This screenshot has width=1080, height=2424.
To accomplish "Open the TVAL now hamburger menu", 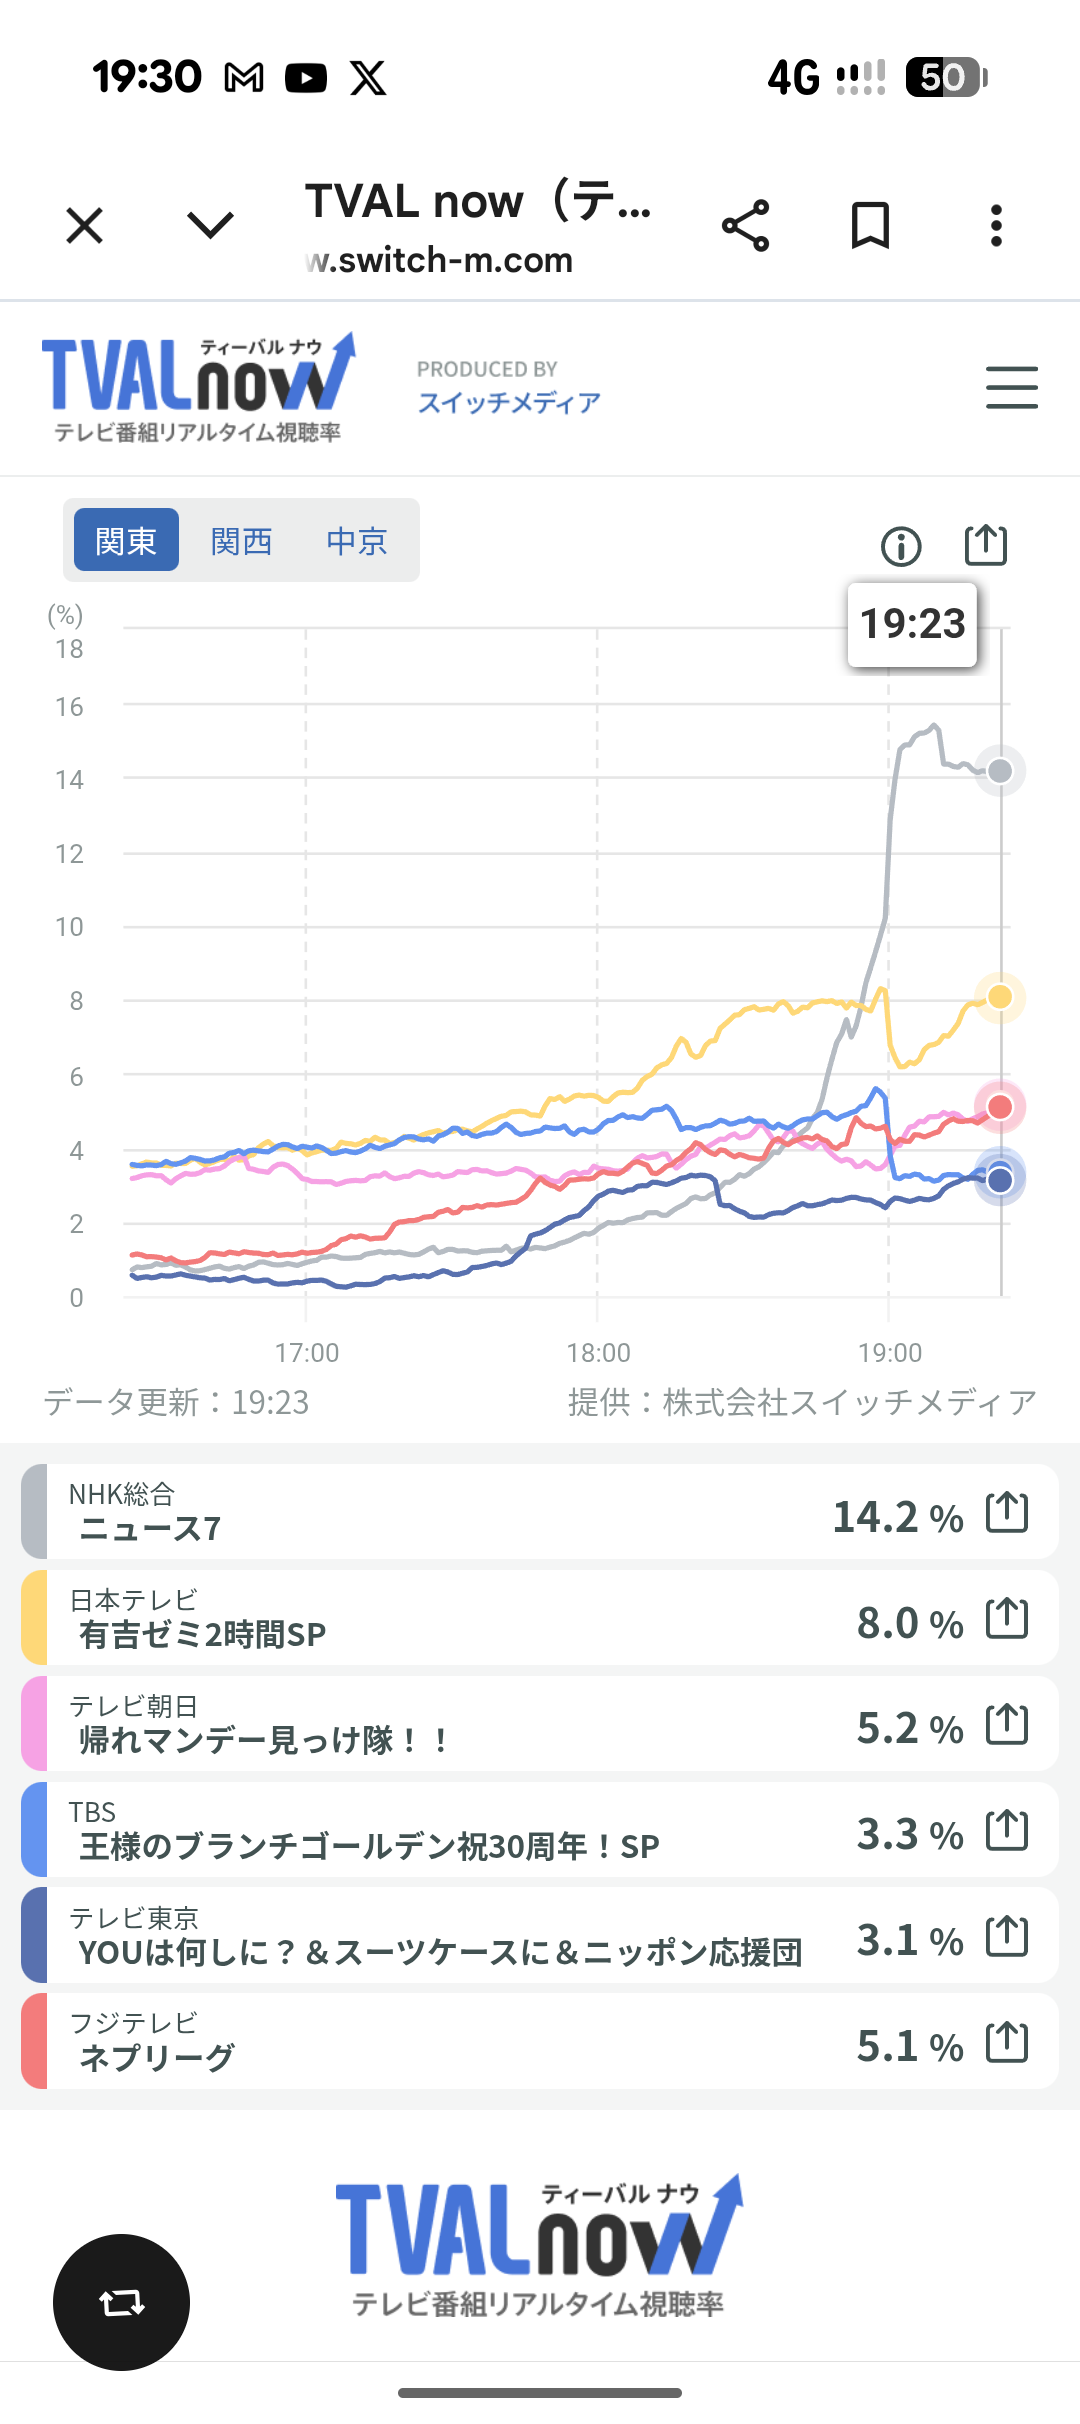I will click(x=1011, y=388).
